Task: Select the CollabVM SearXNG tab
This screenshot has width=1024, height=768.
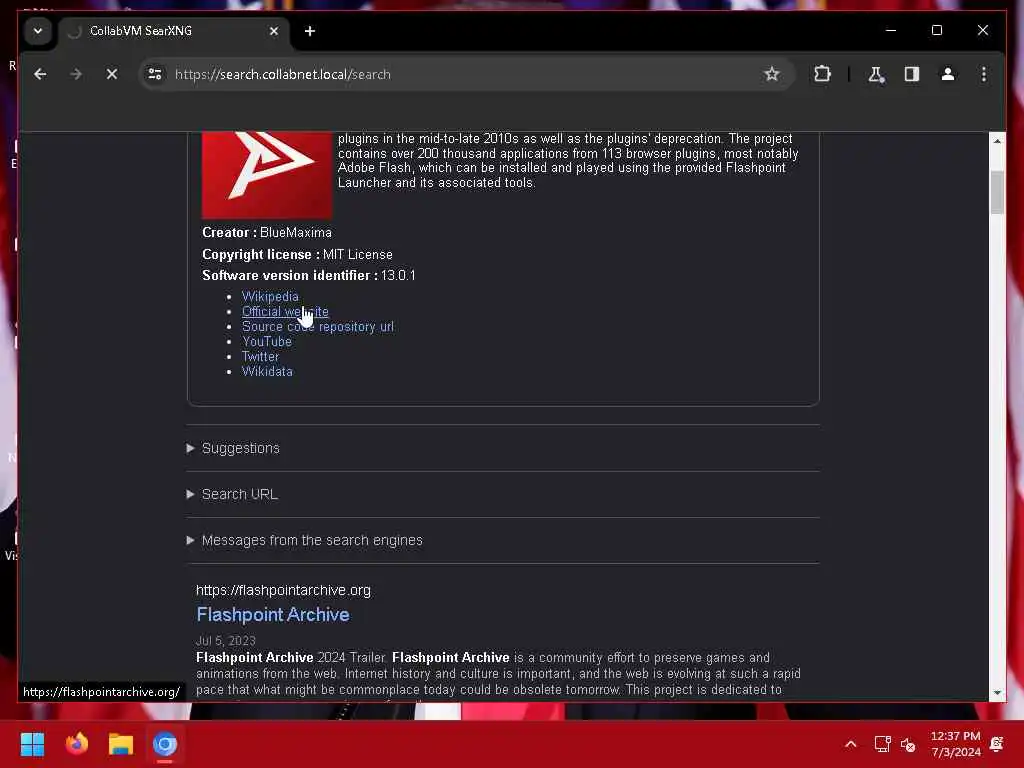Action: tap(173, 31)
